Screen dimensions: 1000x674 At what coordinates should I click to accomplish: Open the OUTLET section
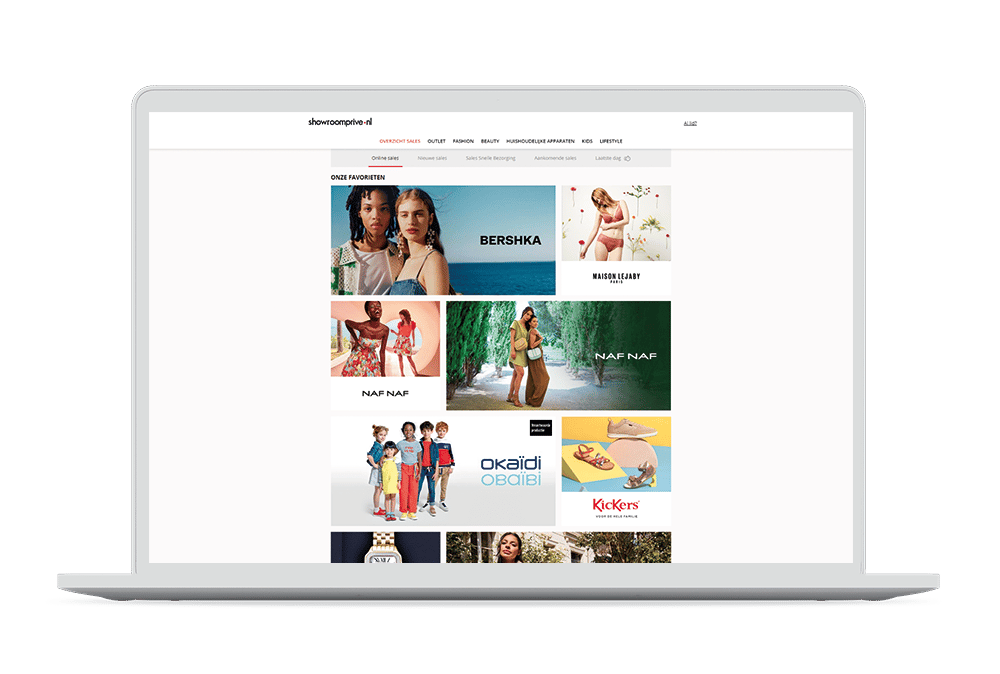[x=436, y=140]
